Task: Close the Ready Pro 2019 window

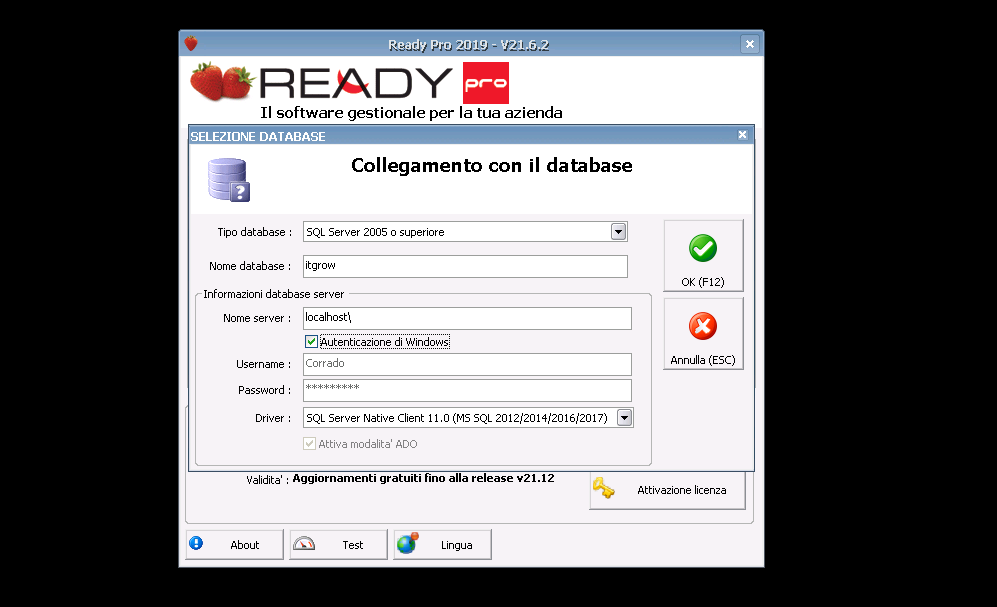Action: point(750,44)
